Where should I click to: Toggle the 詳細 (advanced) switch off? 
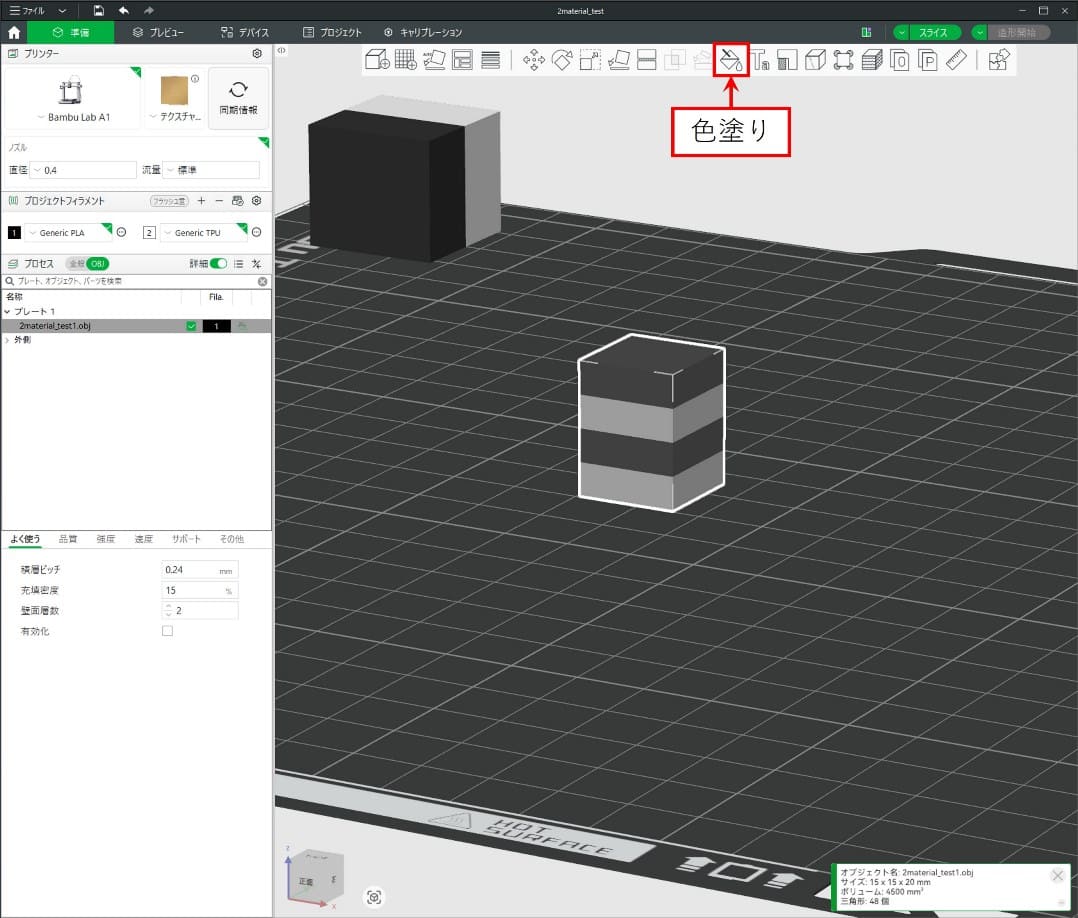(x=217, y=264)
